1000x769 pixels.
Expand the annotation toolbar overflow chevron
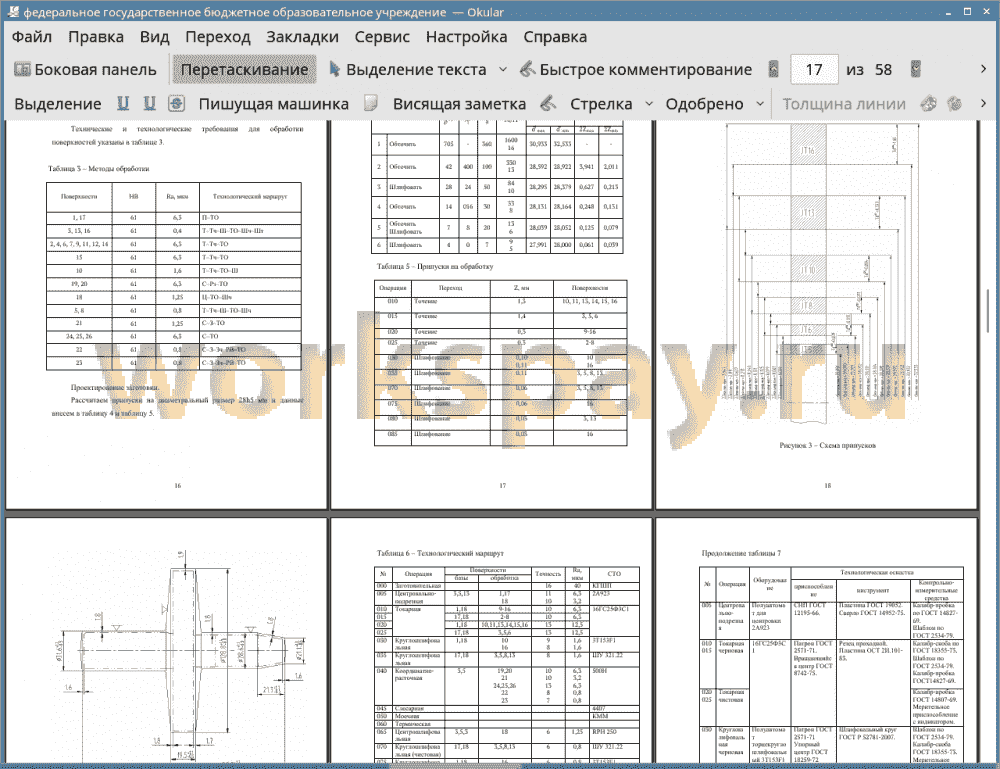click(x=983, y=104)
